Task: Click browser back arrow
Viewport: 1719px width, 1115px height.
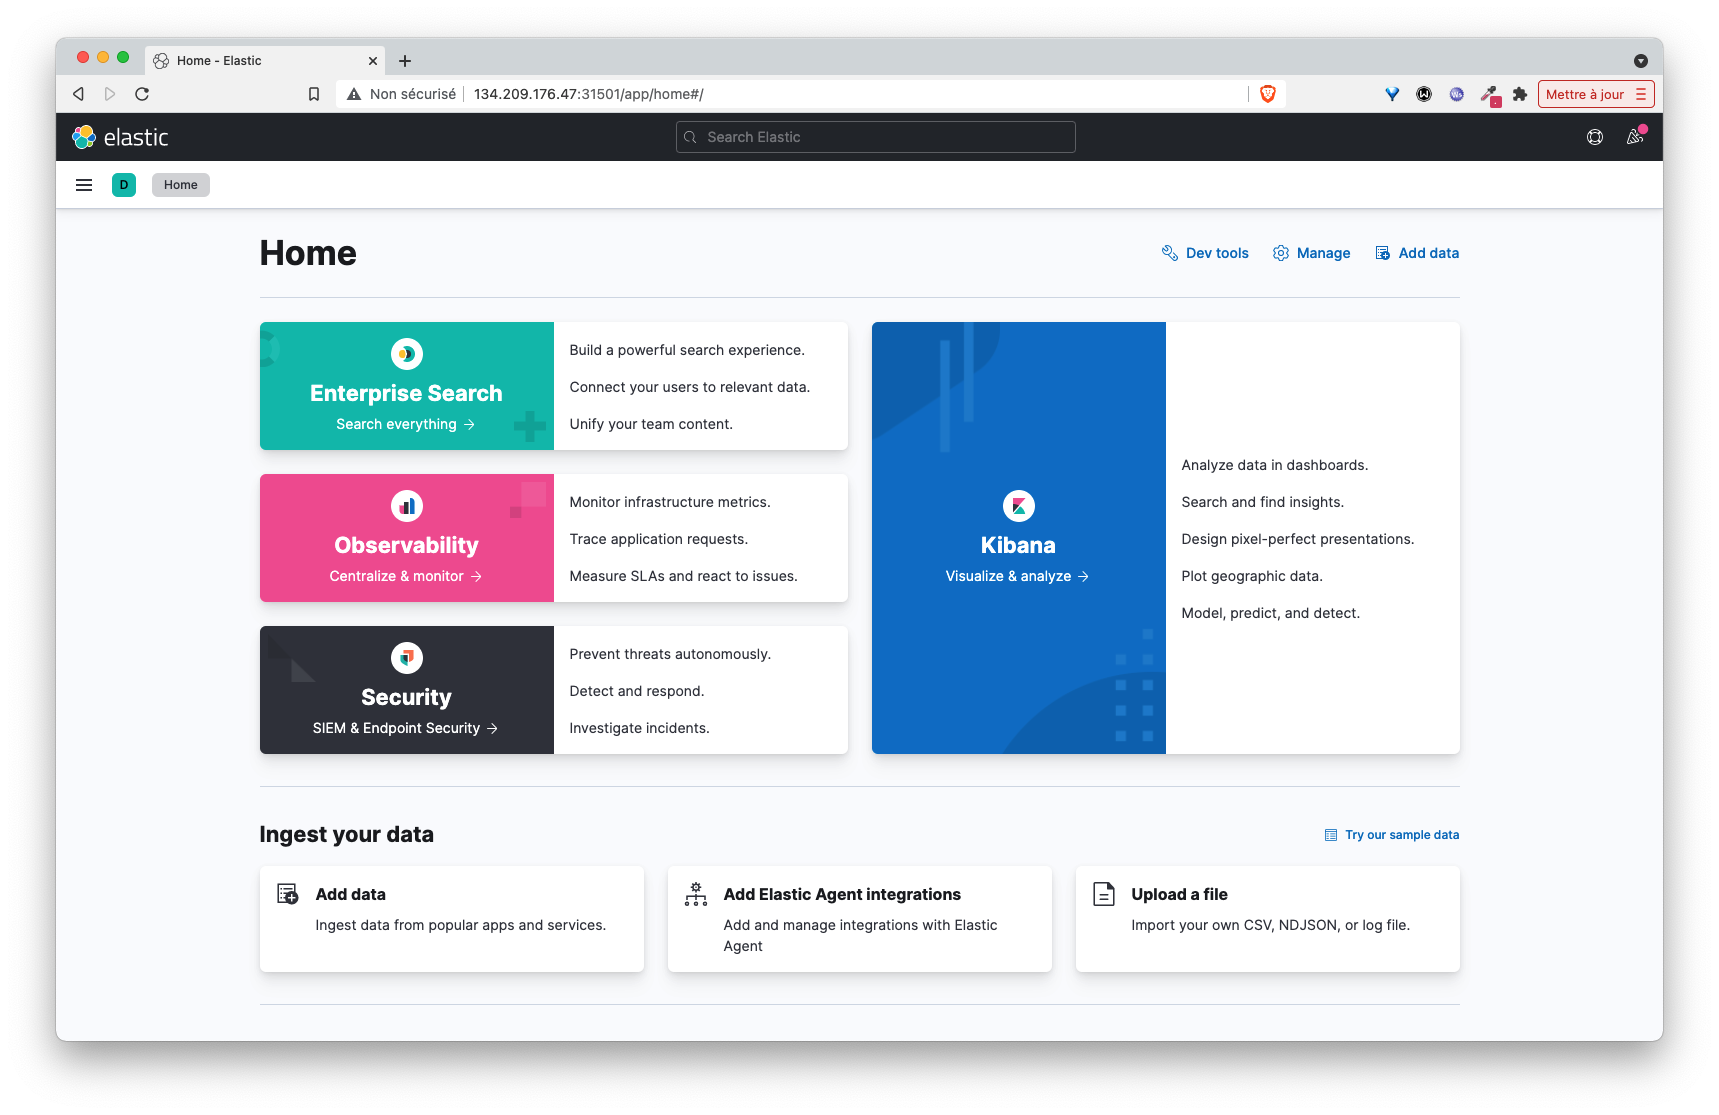Action: (x=78, y=94)
